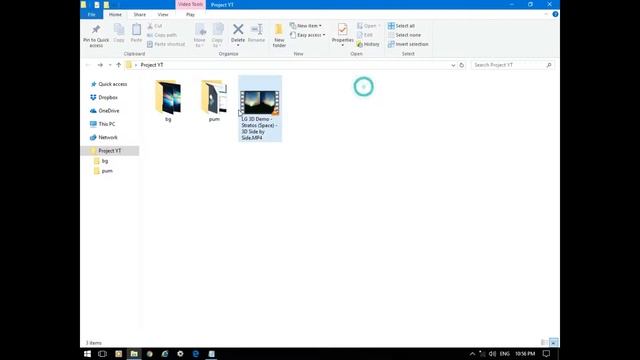
Task: Click Select all
Action: (x=401, y=26)
